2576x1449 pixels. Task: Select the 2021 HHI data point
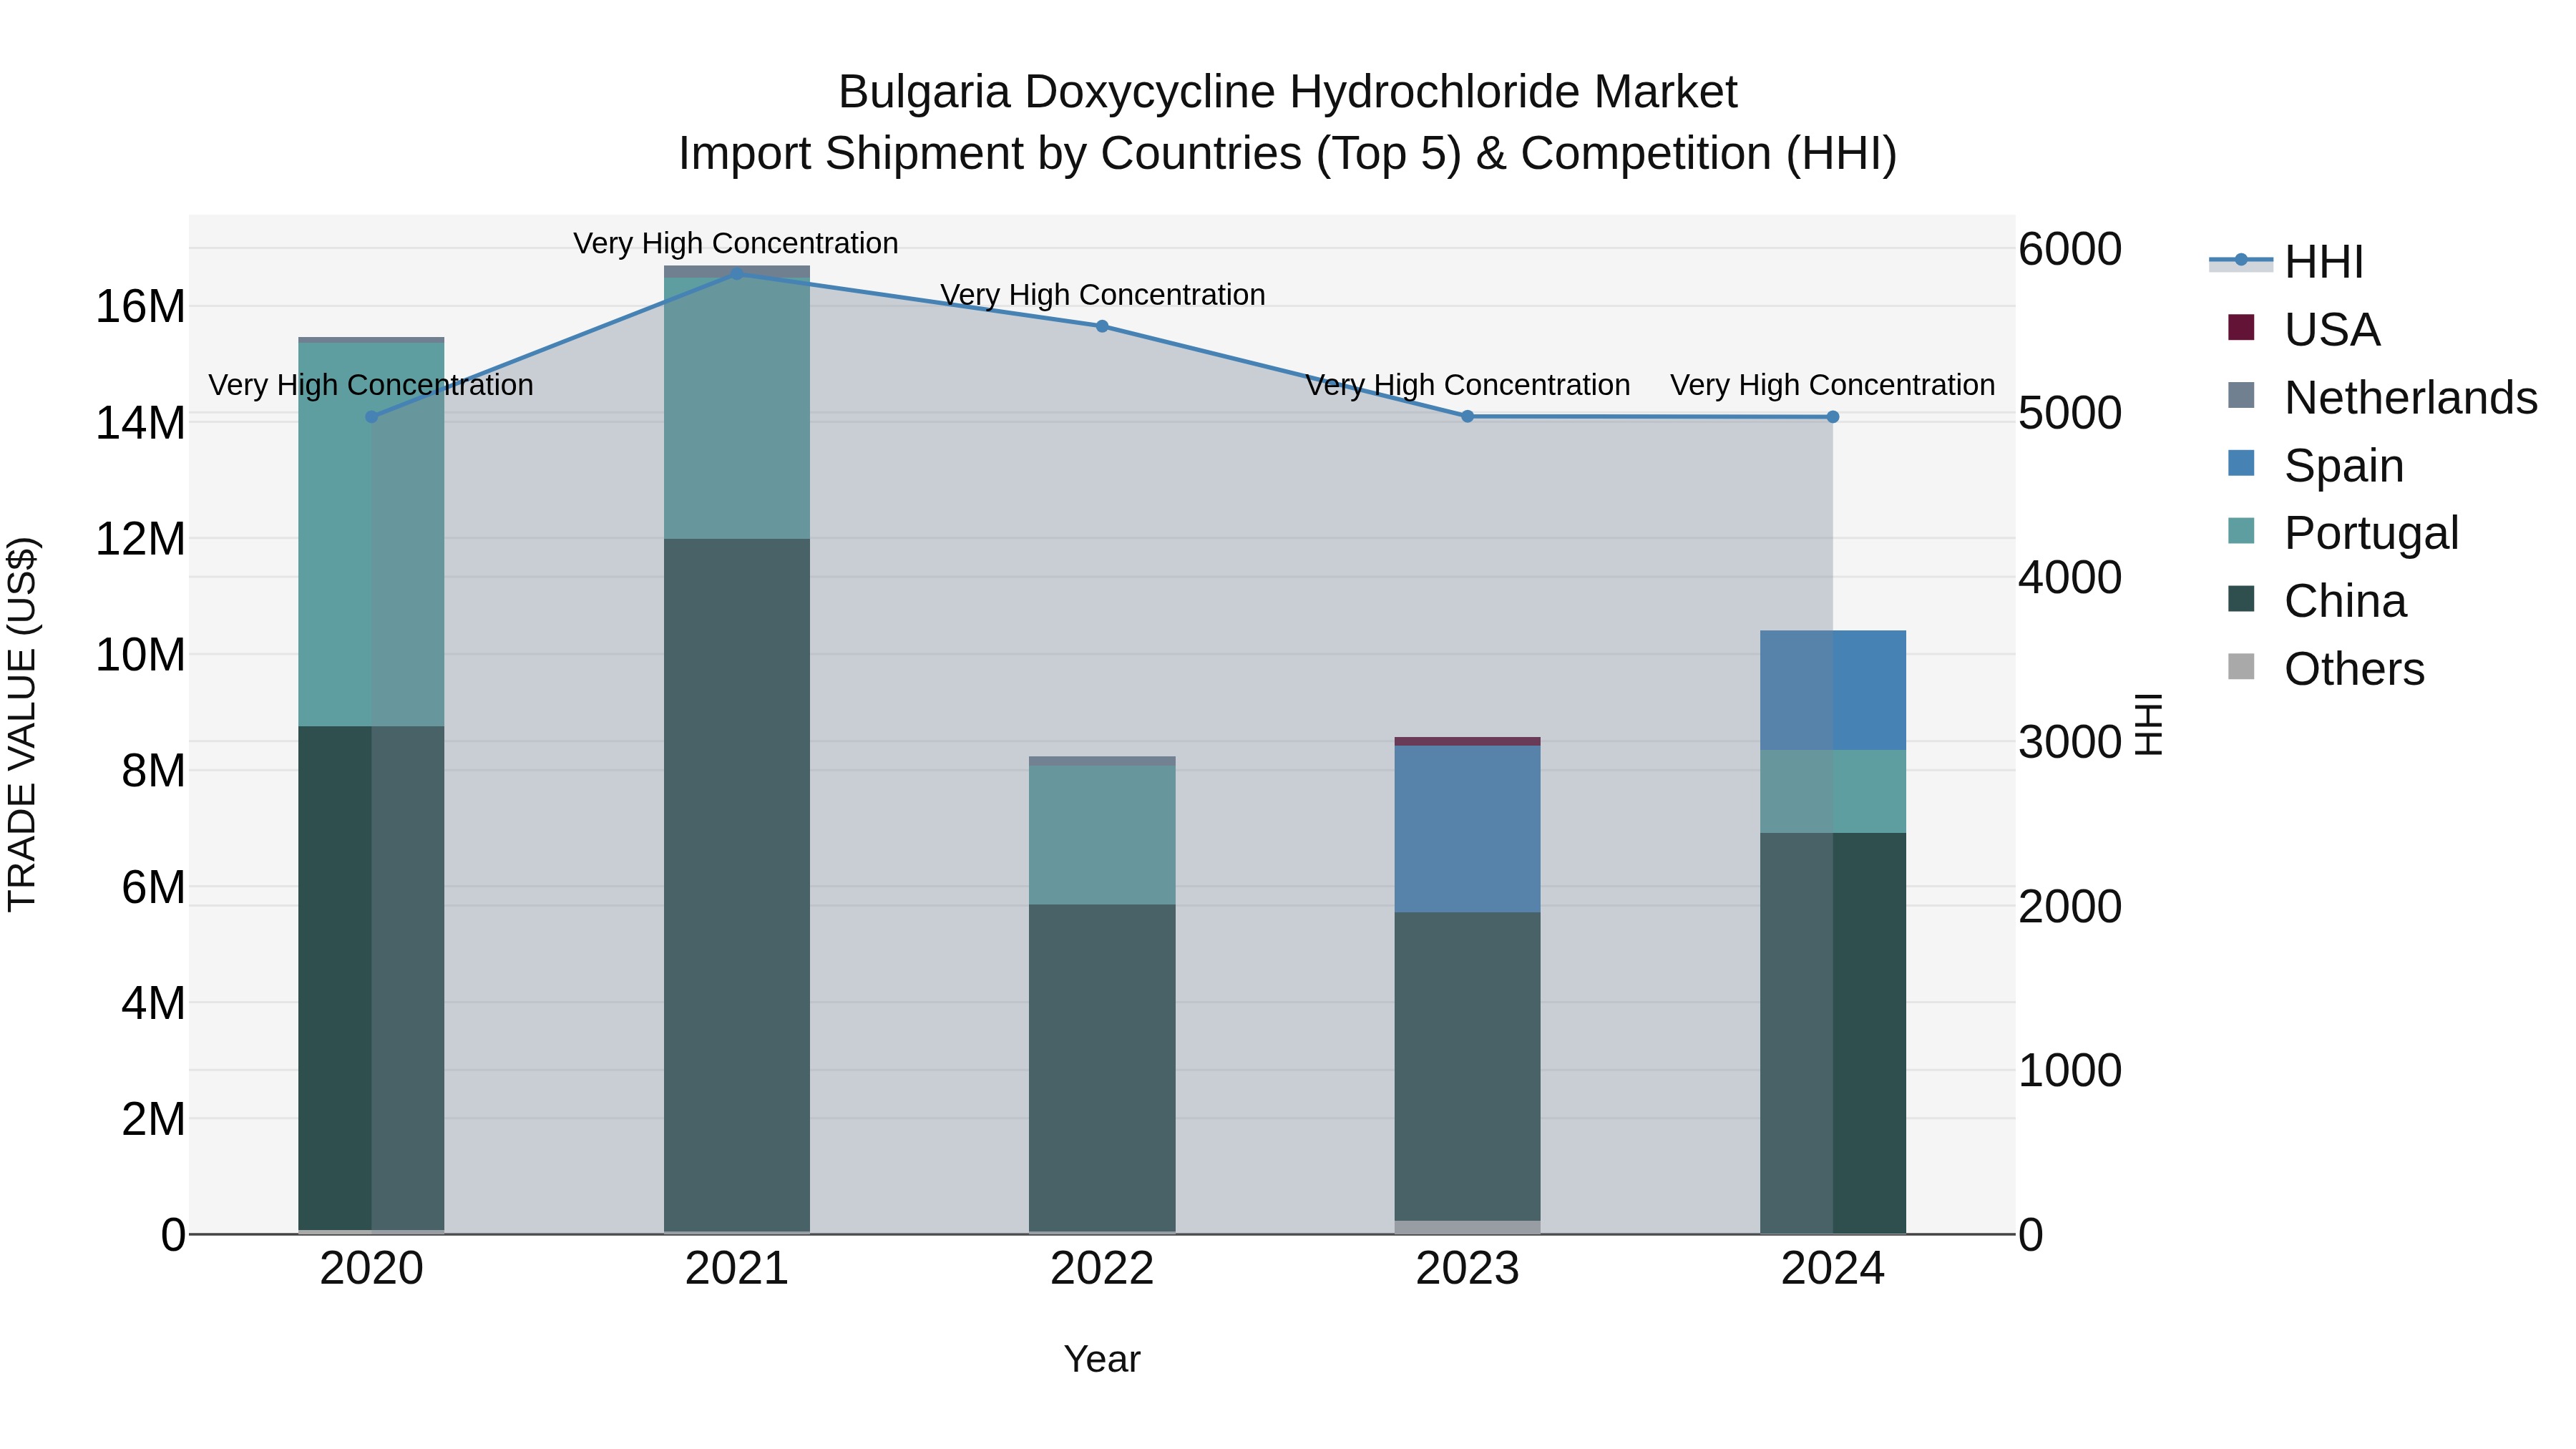coord(737,273)
